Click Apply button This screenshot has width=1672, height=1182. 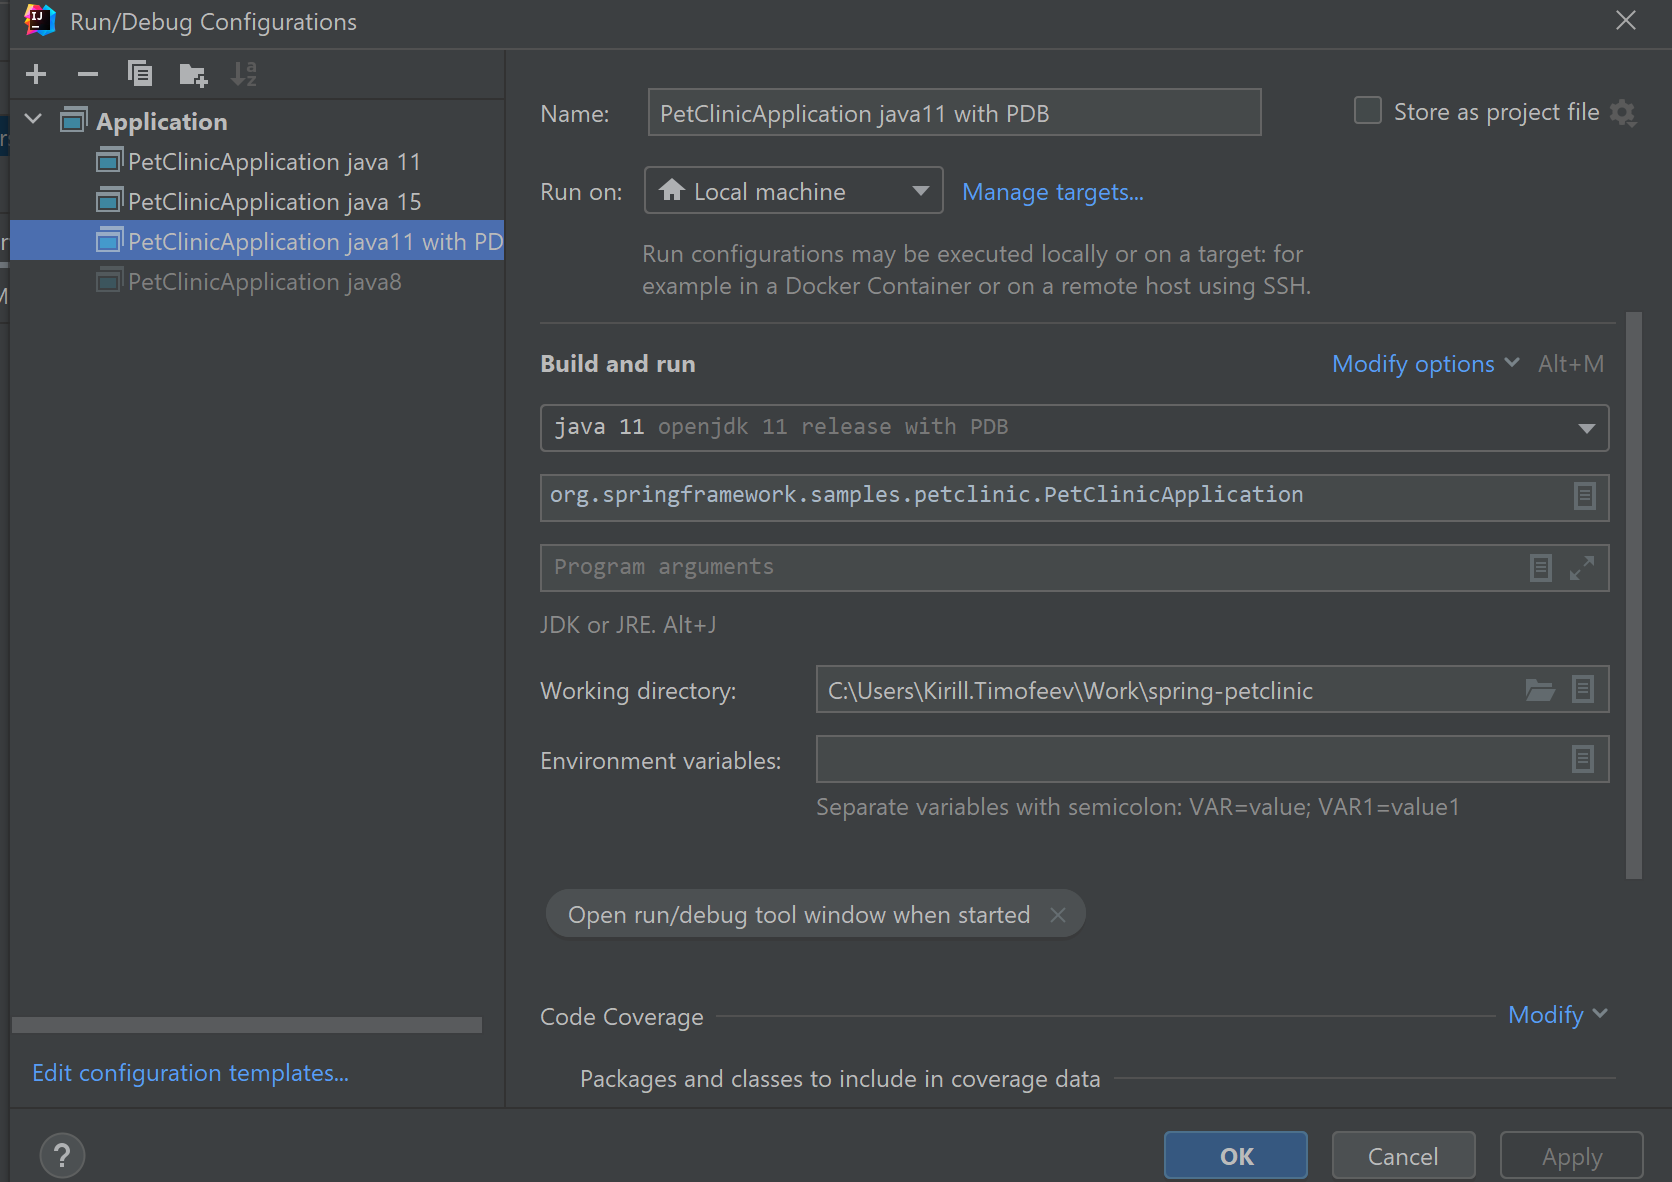click(x=1572, y=1156)
